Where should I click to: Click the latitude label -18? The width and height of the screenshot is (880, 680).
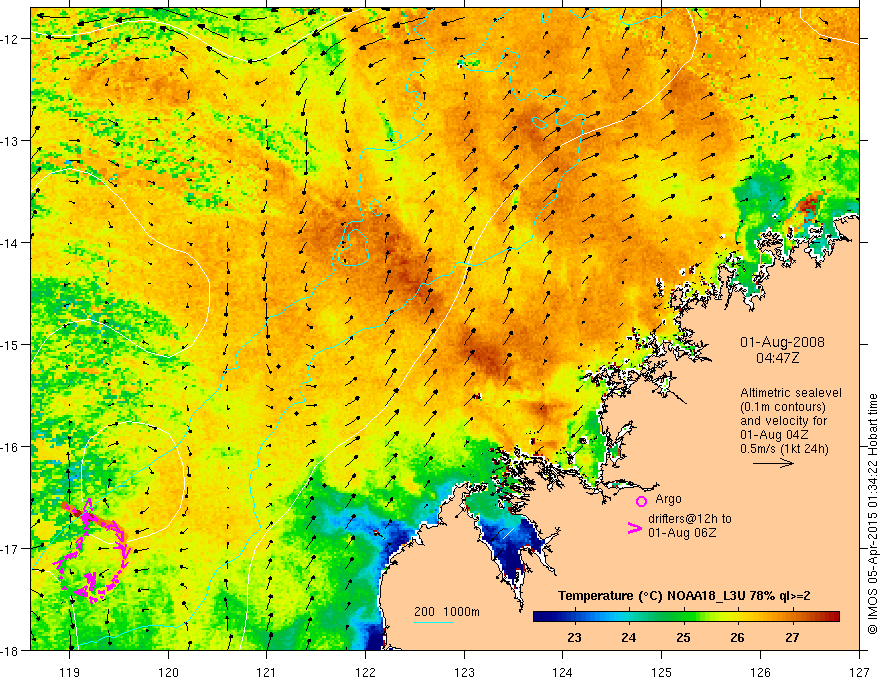click(12, 650)
